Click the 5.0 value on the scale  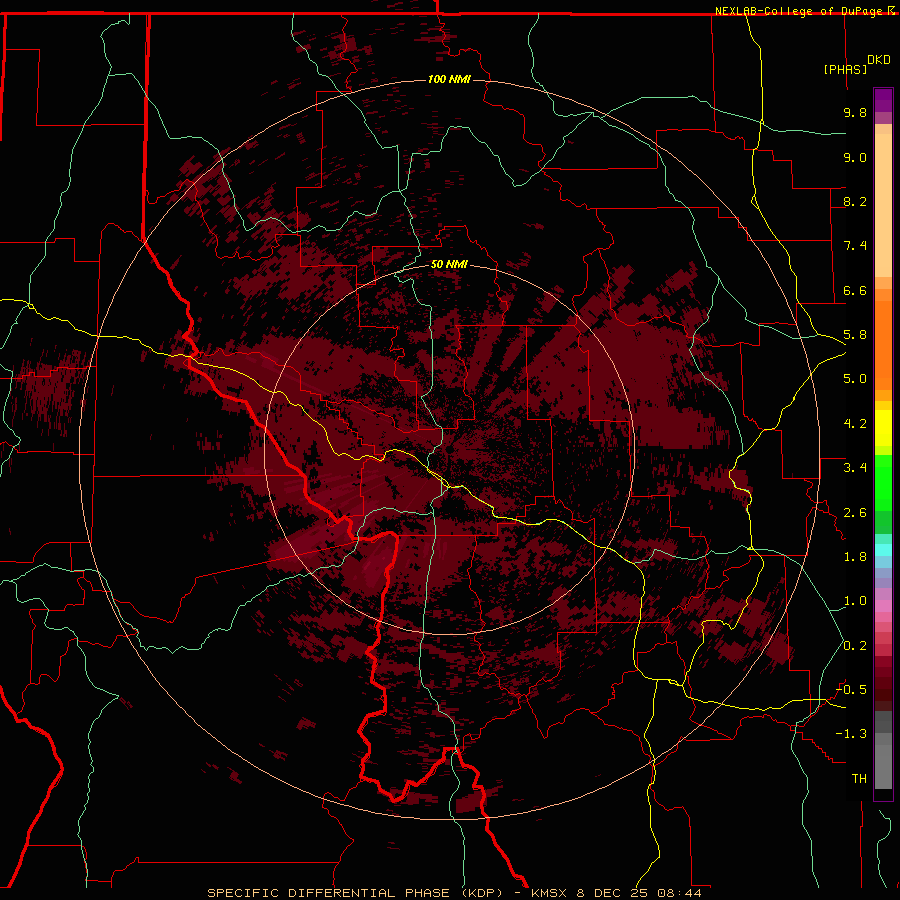(855, 379)
